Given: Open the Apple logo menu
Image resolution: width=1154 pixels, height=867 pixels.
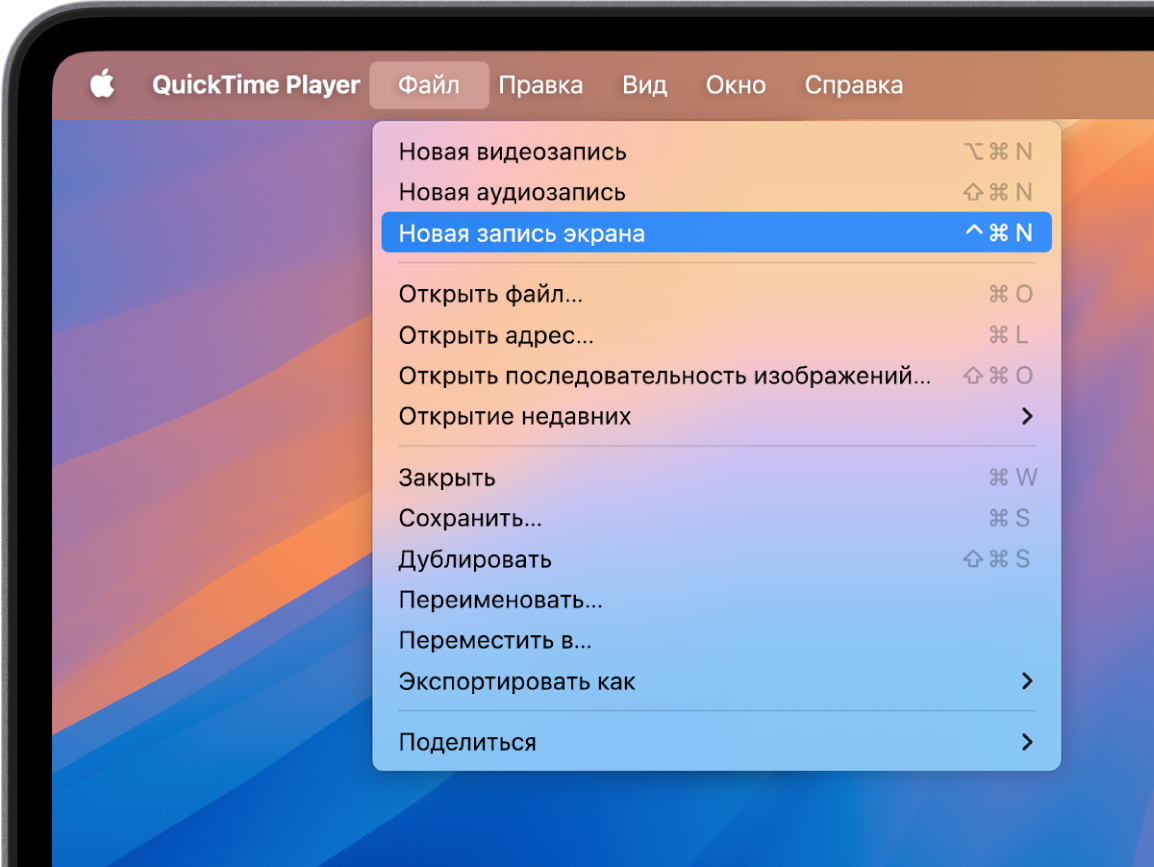Looking at the screenshot, I should 102,85.
